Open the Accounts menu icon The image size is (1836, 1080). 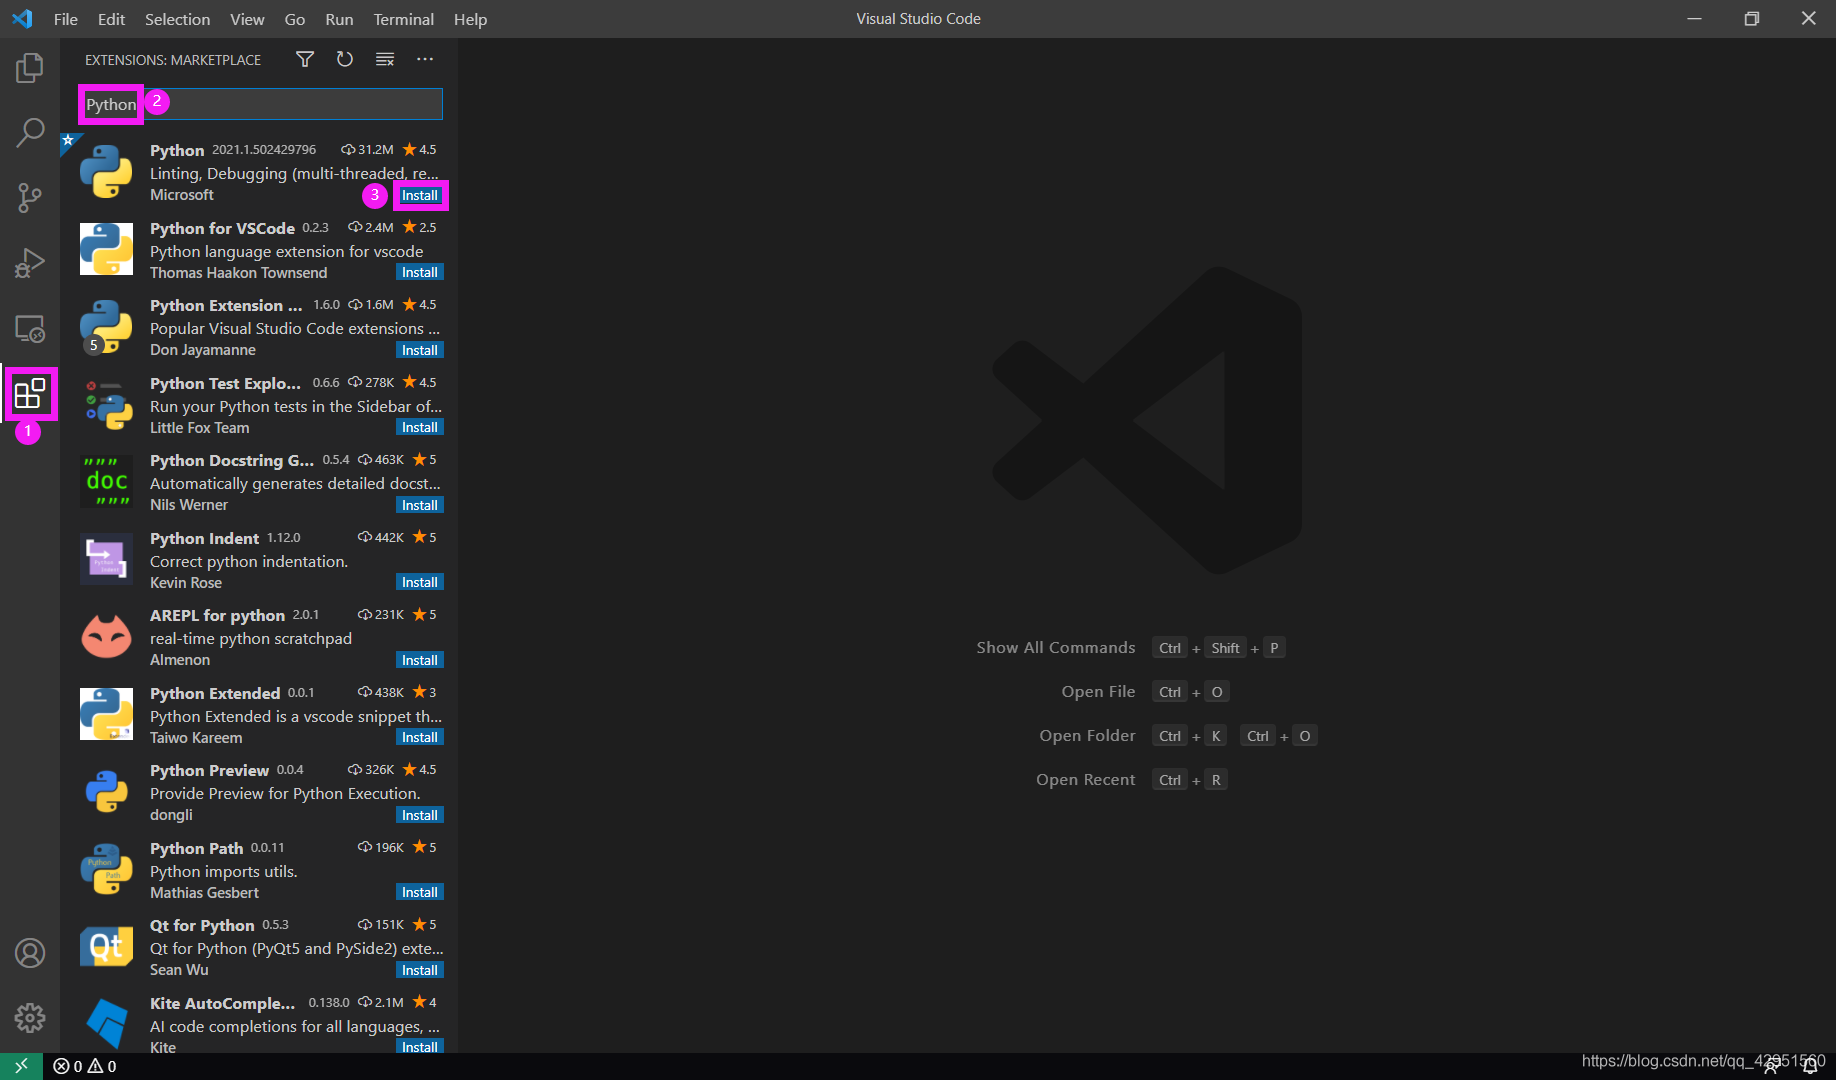(30, 953)
